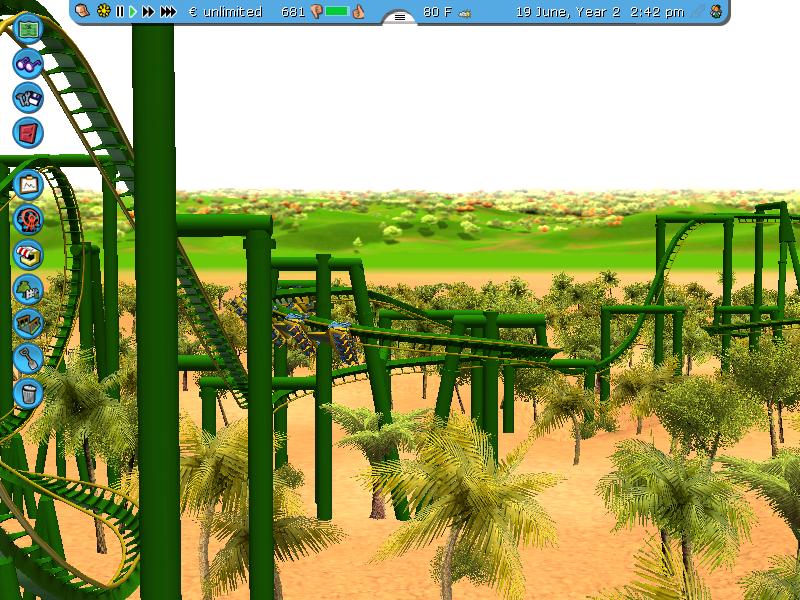
Task: Open the park management clipboard button
Action: click(28, 185)
